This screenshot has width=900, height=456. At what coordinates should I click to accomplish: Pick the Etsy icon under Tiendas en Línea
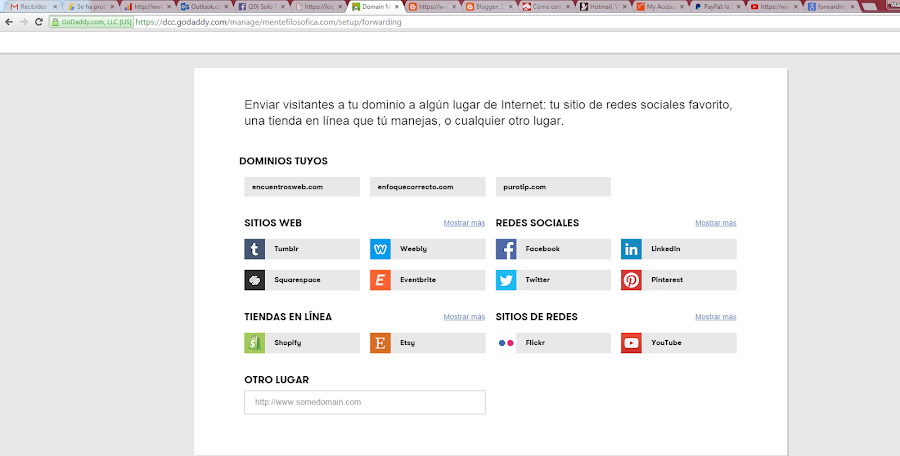[x=380, y=343]
